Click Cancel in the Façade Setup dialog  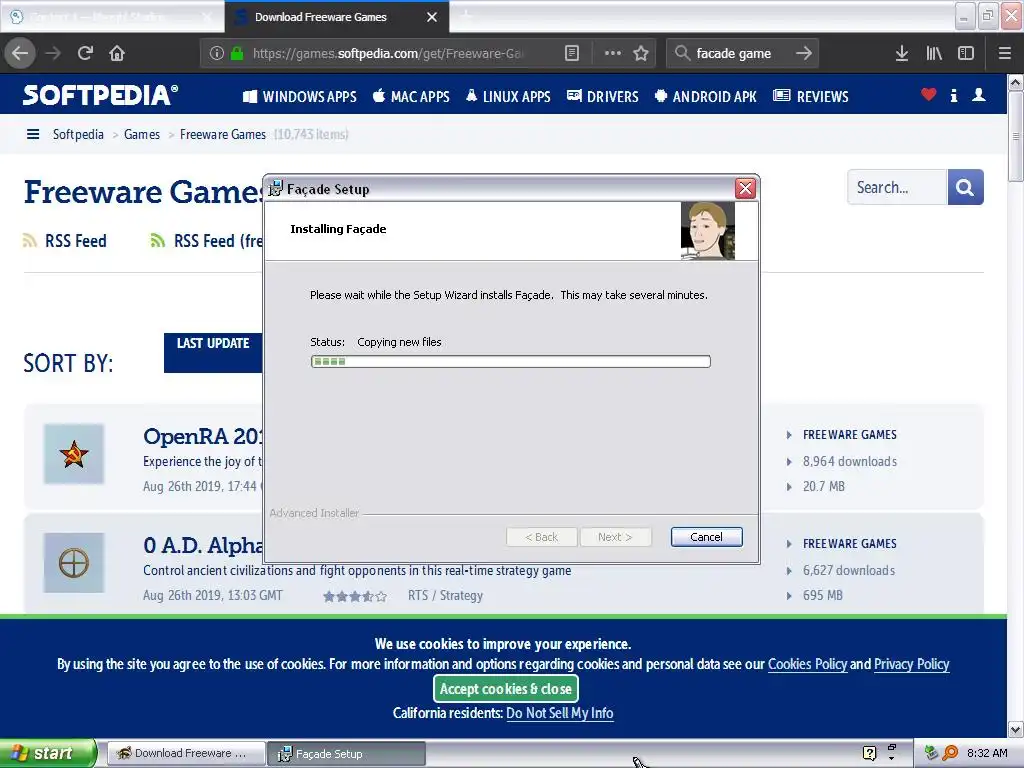[707, 537]
